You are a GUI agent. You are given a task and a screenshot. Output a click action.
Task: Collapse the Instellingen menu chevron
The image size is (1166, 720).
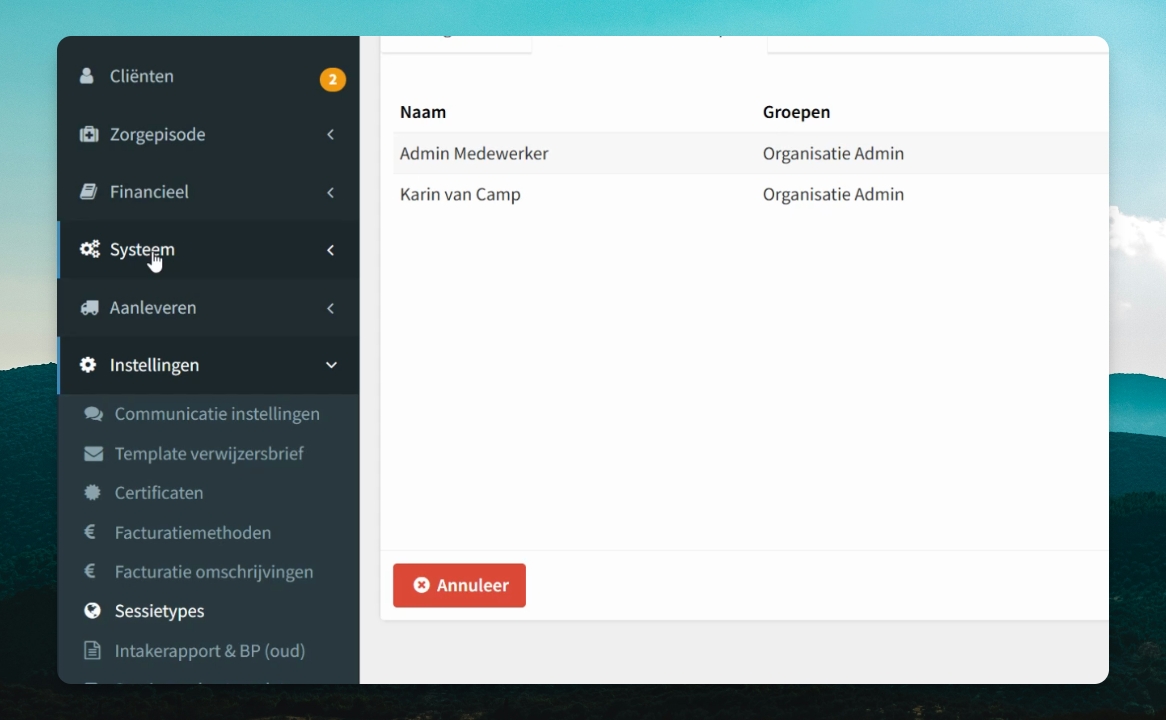tap(331, 365)
